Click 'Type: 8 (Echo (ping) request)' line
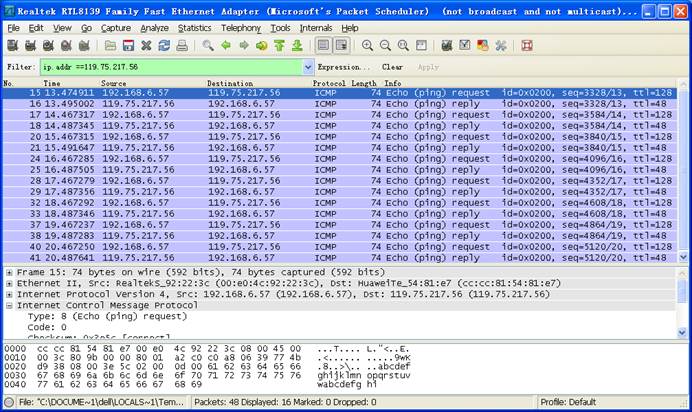Screen dimensions: 692x412 tap(107, 316)
